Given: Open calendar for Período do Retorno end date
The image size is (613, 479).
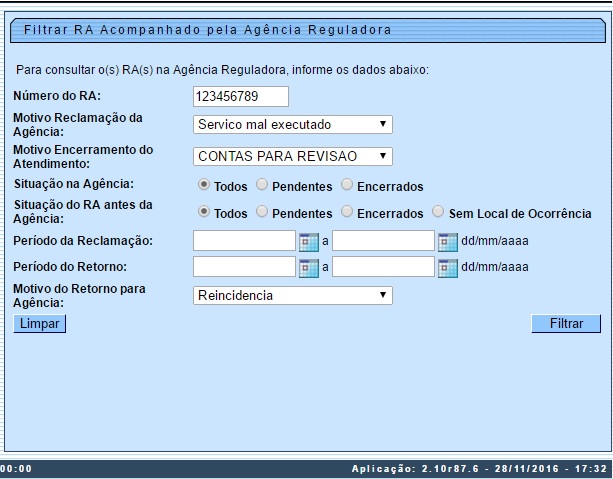Looking at the screenshot, I should click(447, 267).
